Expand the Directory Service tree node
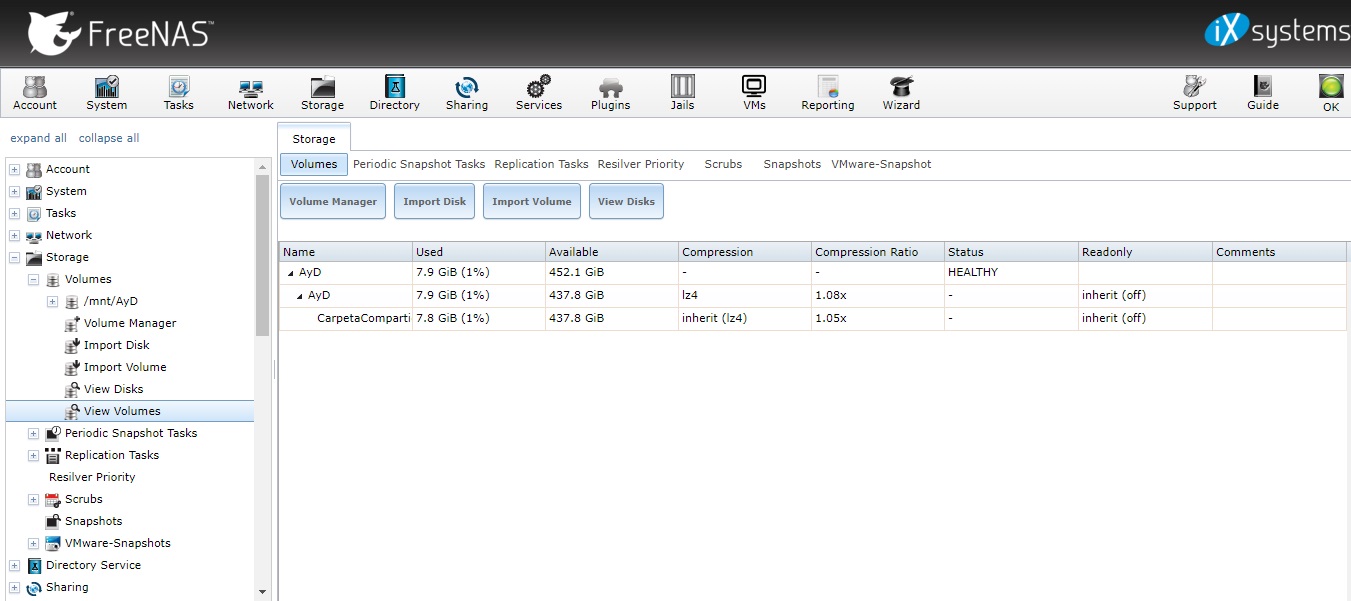Image resolution: width=1351 pixels, height=601 pixels. coord(14,565)
